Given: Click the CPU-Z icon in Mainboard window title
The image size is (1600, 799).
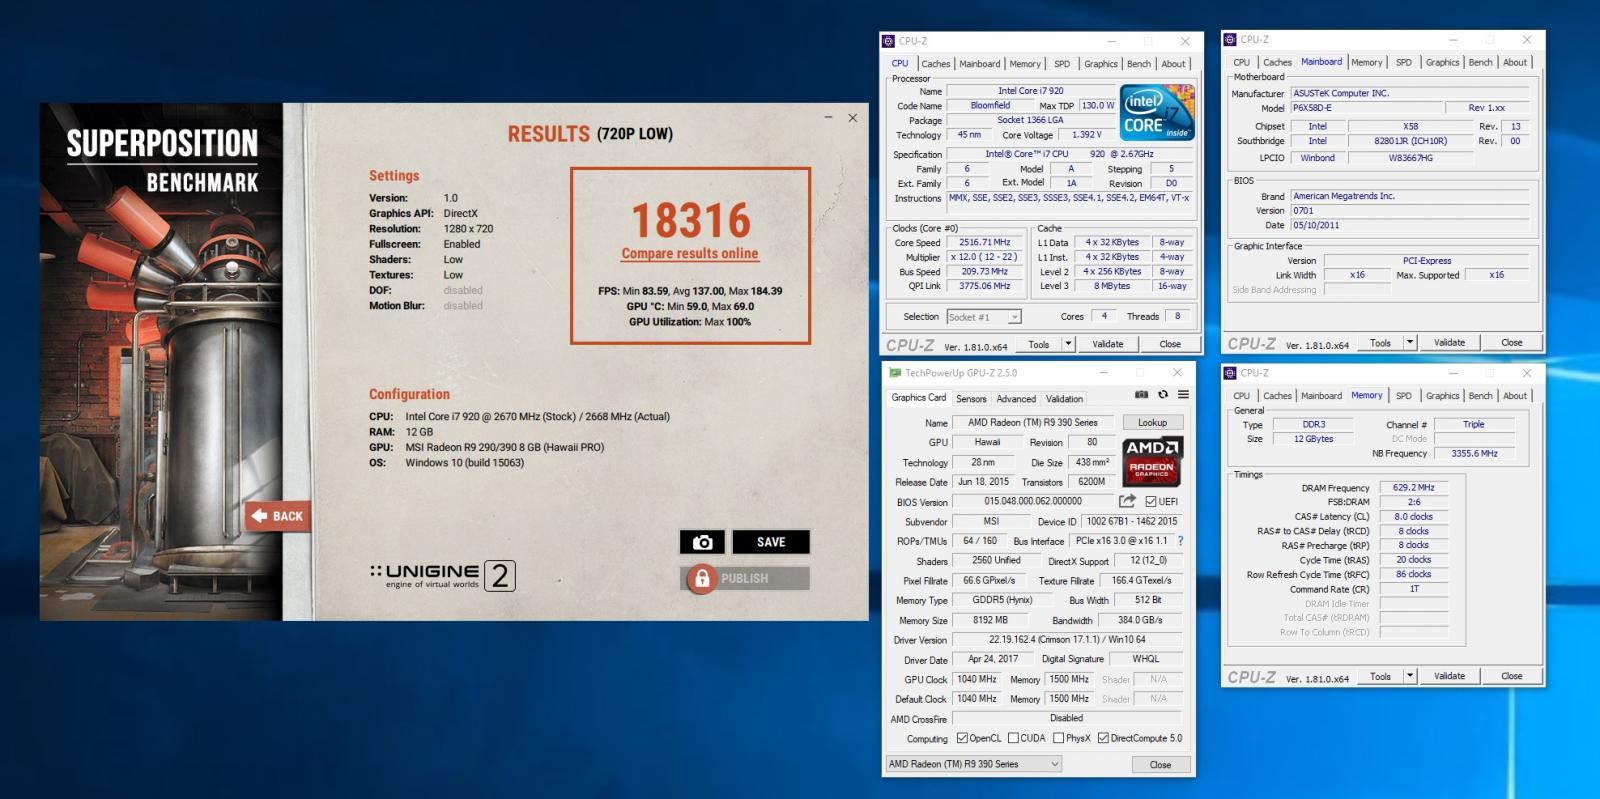Looking at the screenshot, I should coord(1230,40).
